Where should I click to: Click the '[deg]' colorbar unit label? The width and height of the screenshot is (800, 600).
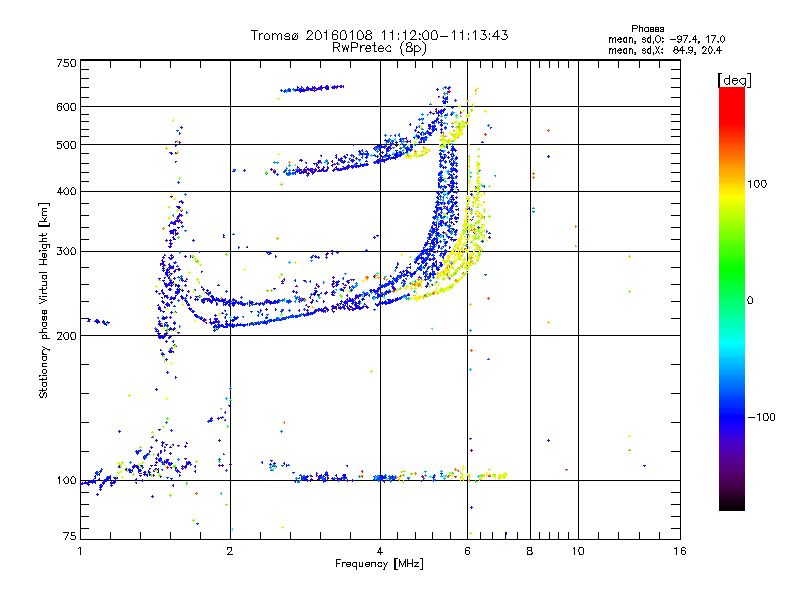[734, 80]
